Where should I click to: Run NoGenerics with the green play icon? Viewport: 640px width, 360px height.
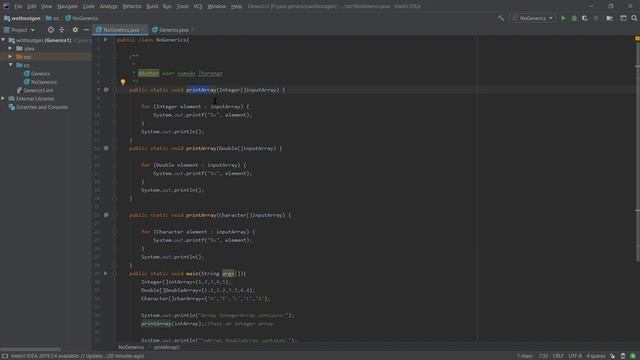(x=563, y=18)
